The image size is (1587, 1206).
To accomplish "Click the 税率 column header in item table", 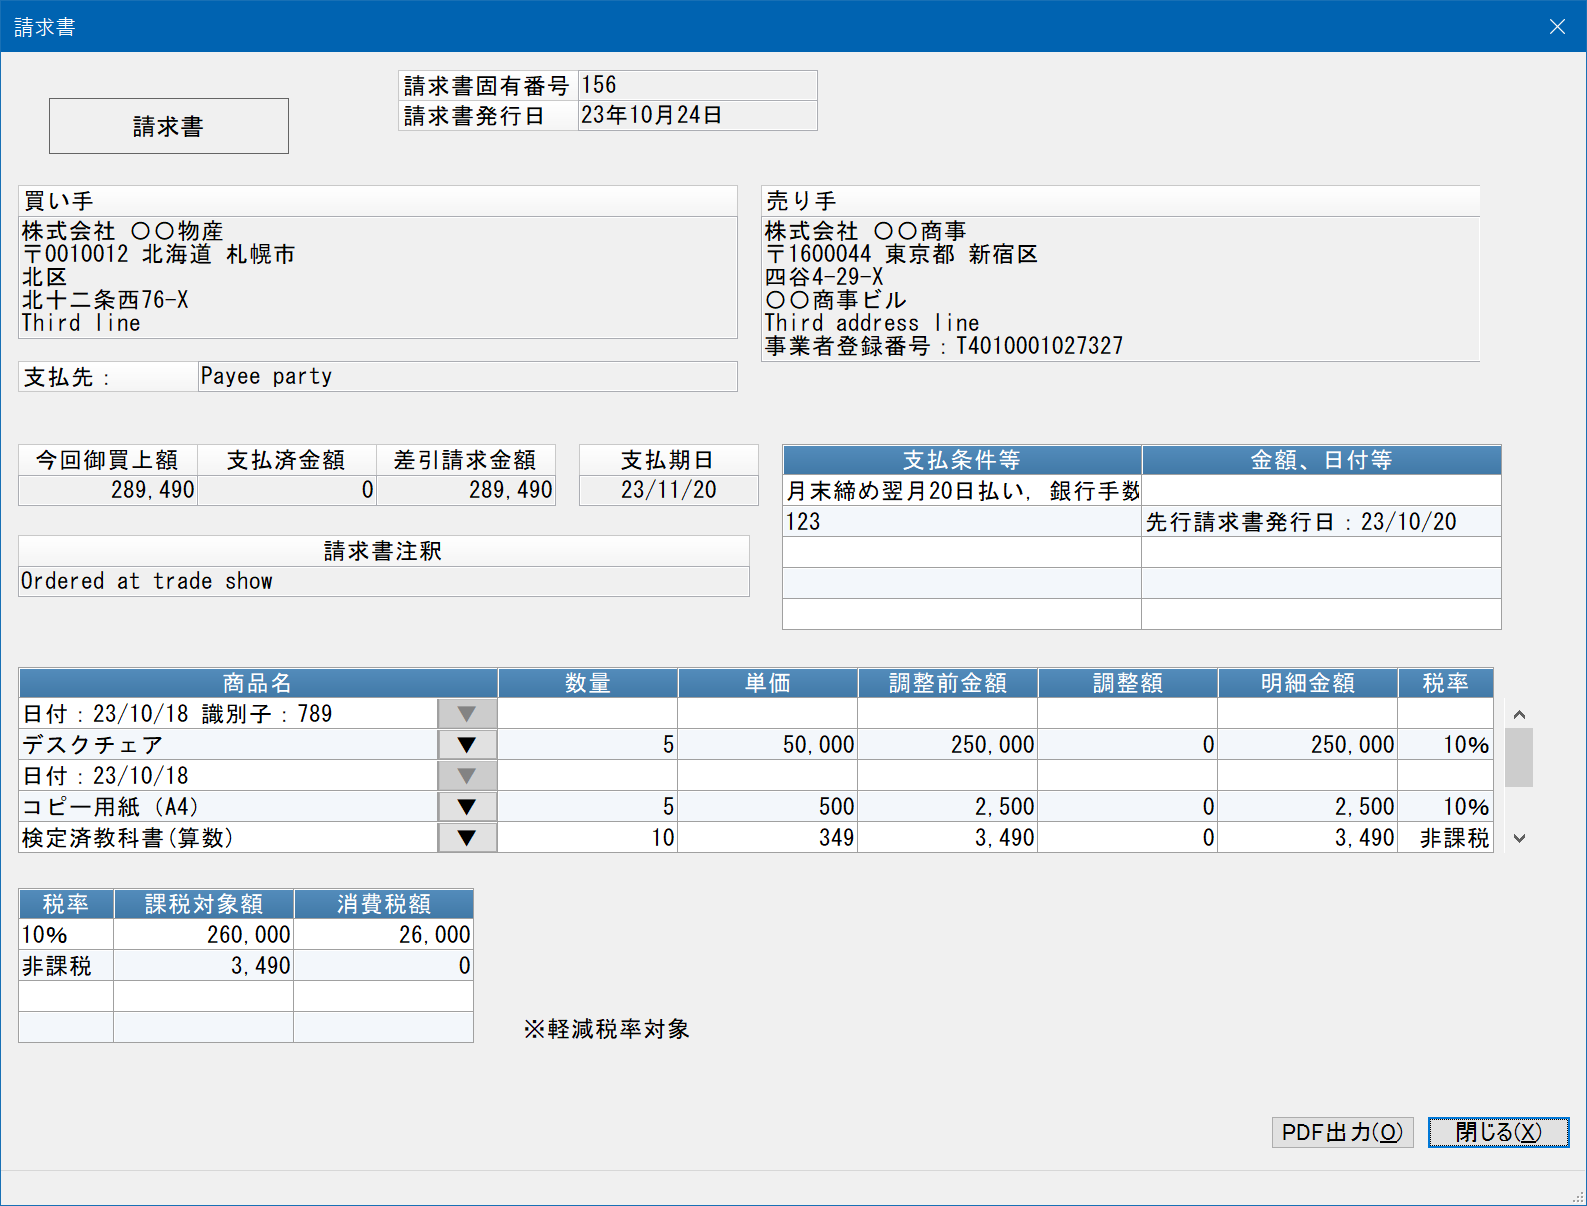I will [1446, 683].
